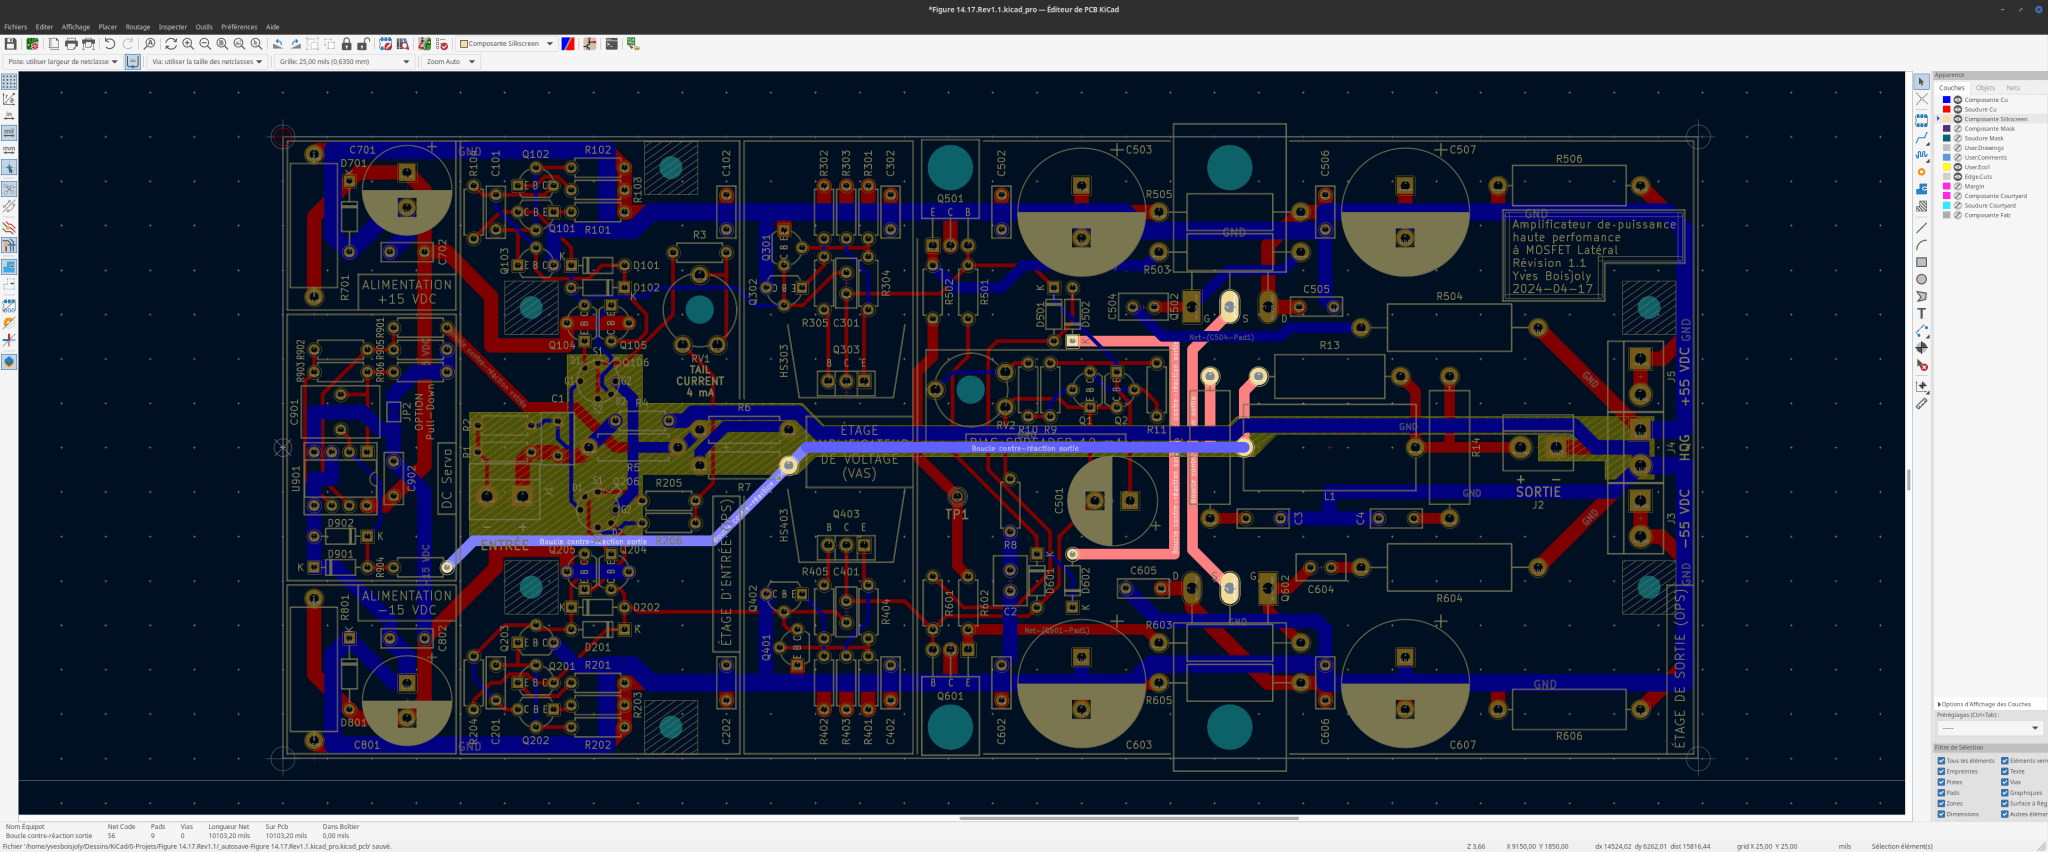Open the Footprint Editor icon
The height and width of the screenshot is (852, 2048).
(x=385, y=44)
